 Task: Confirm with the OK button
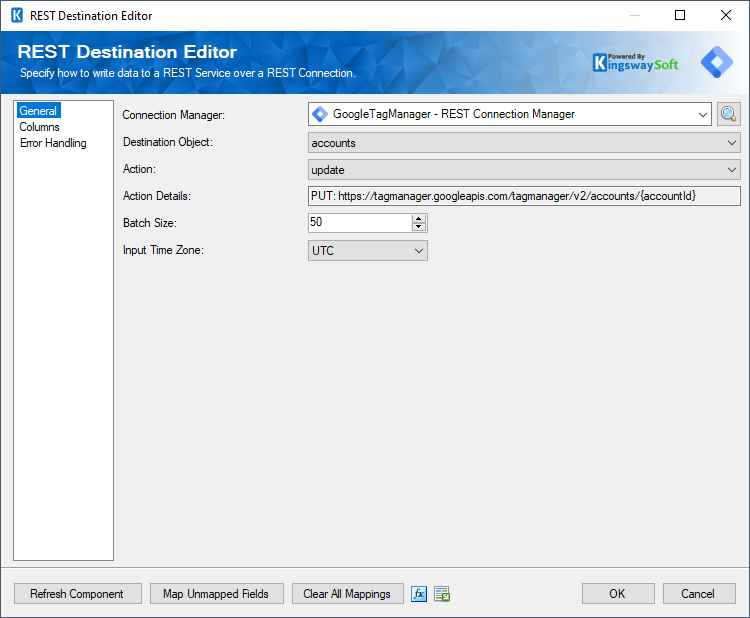click(x=618, y=594)
